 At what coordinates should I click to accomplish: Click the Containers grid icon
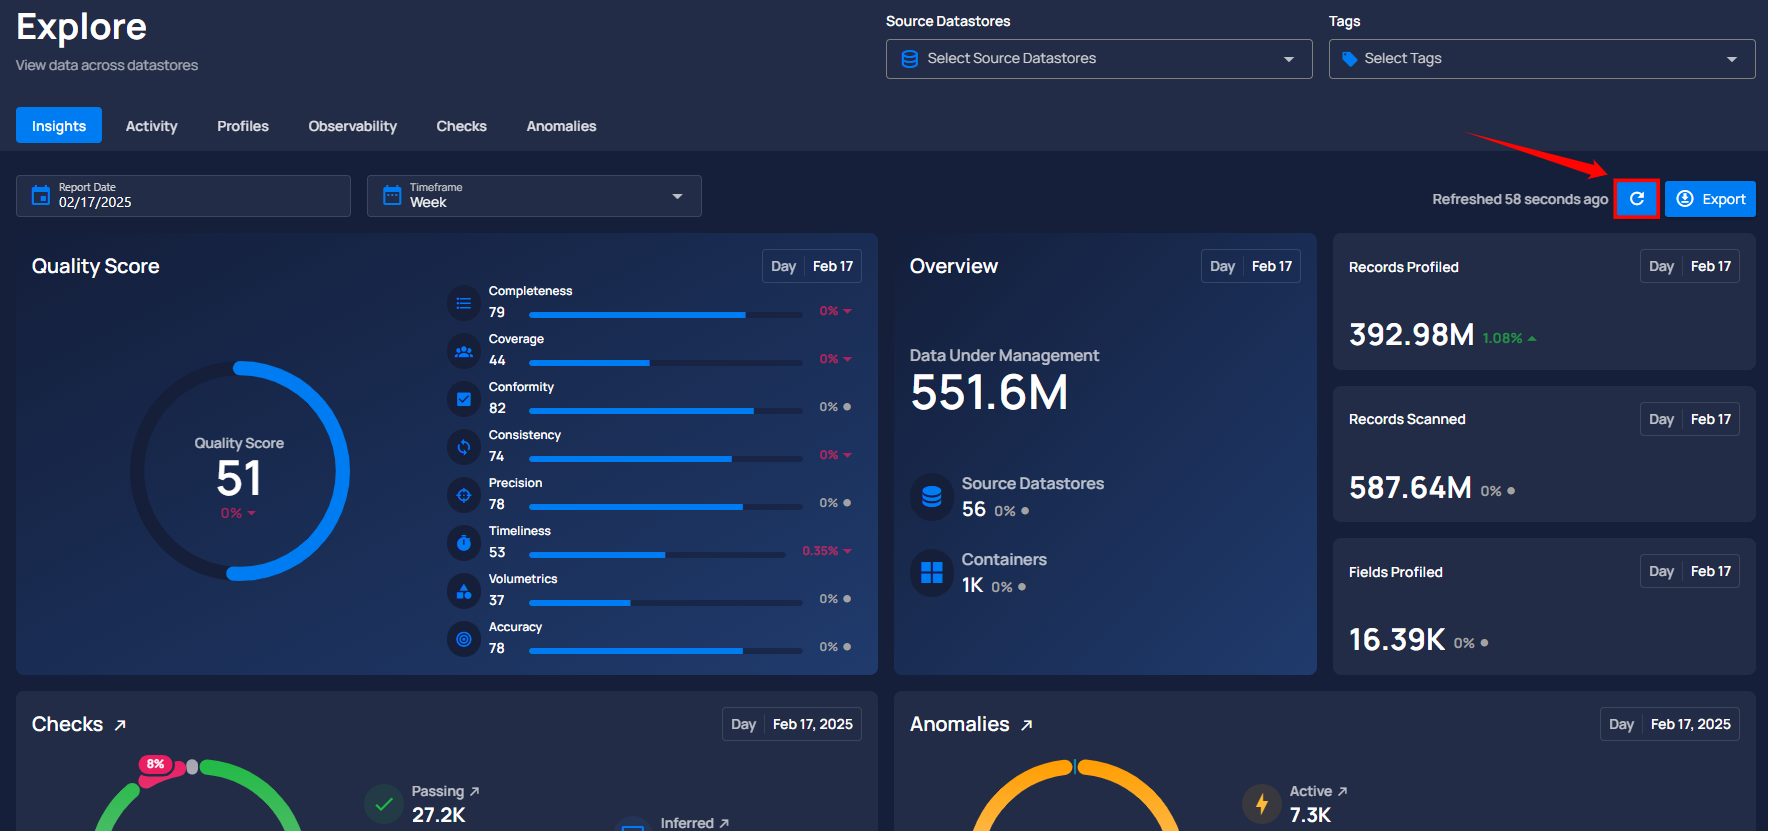[x=932, y=573]
